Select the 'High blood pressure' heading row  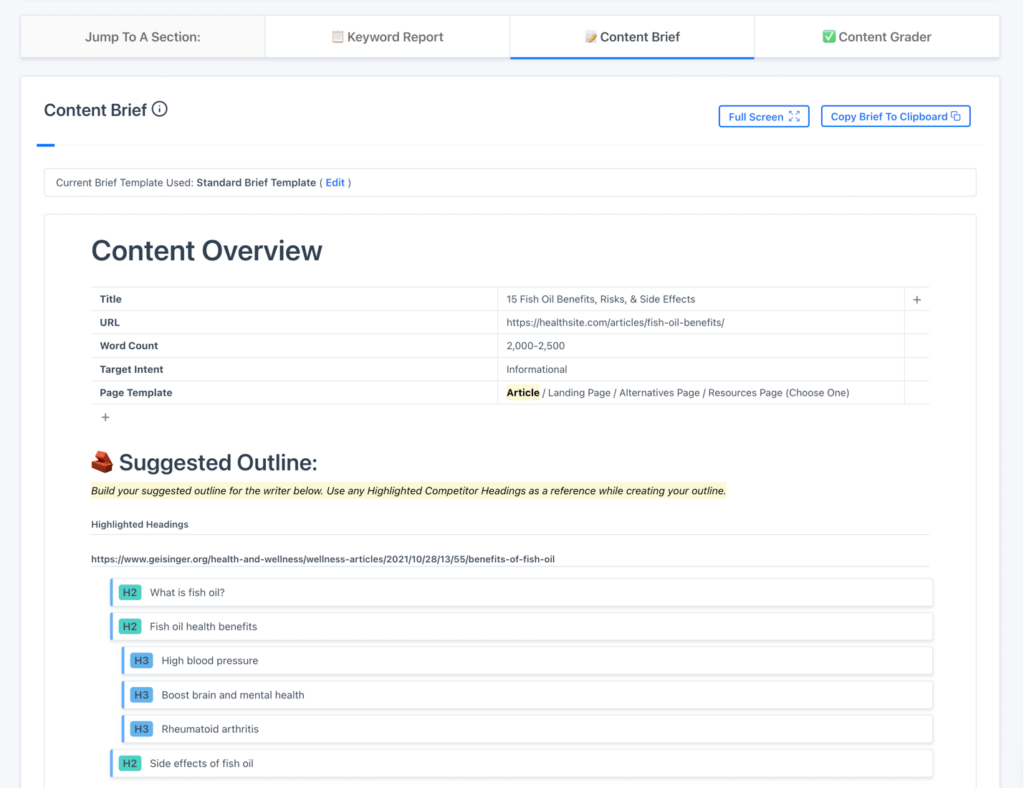pyautogui.click(x=528, y=661)
